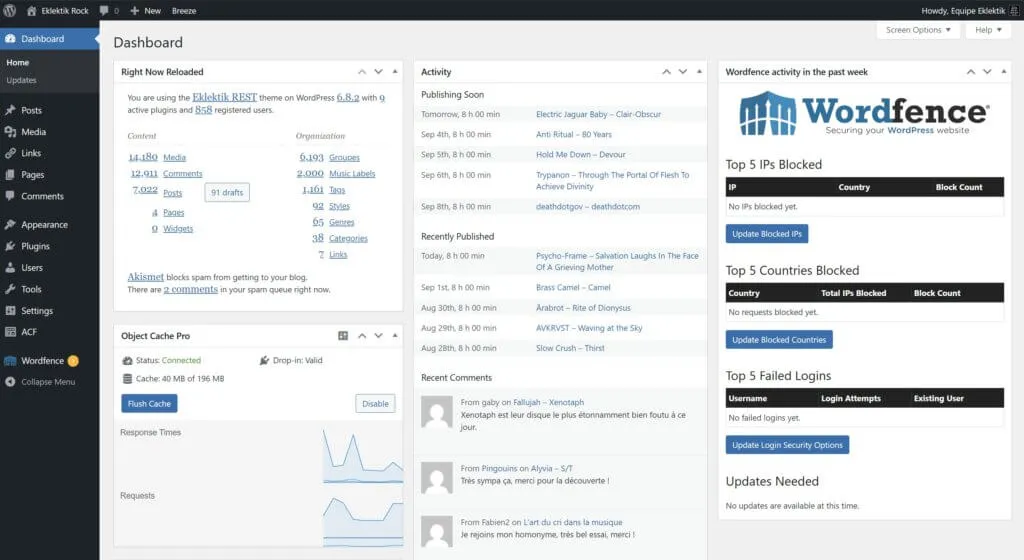Select Home submenu under Dashboard

click(x=18, y=63)
